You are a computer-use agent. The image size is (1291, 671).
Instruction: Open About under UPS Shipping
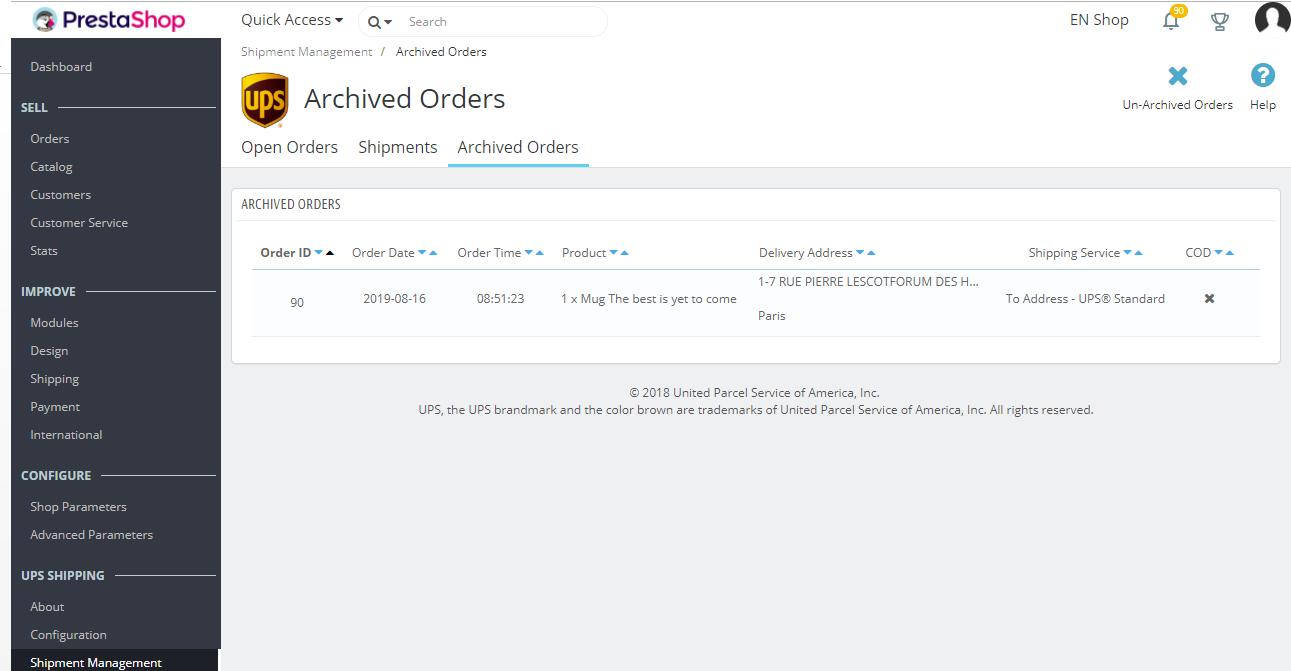point(47,607)
